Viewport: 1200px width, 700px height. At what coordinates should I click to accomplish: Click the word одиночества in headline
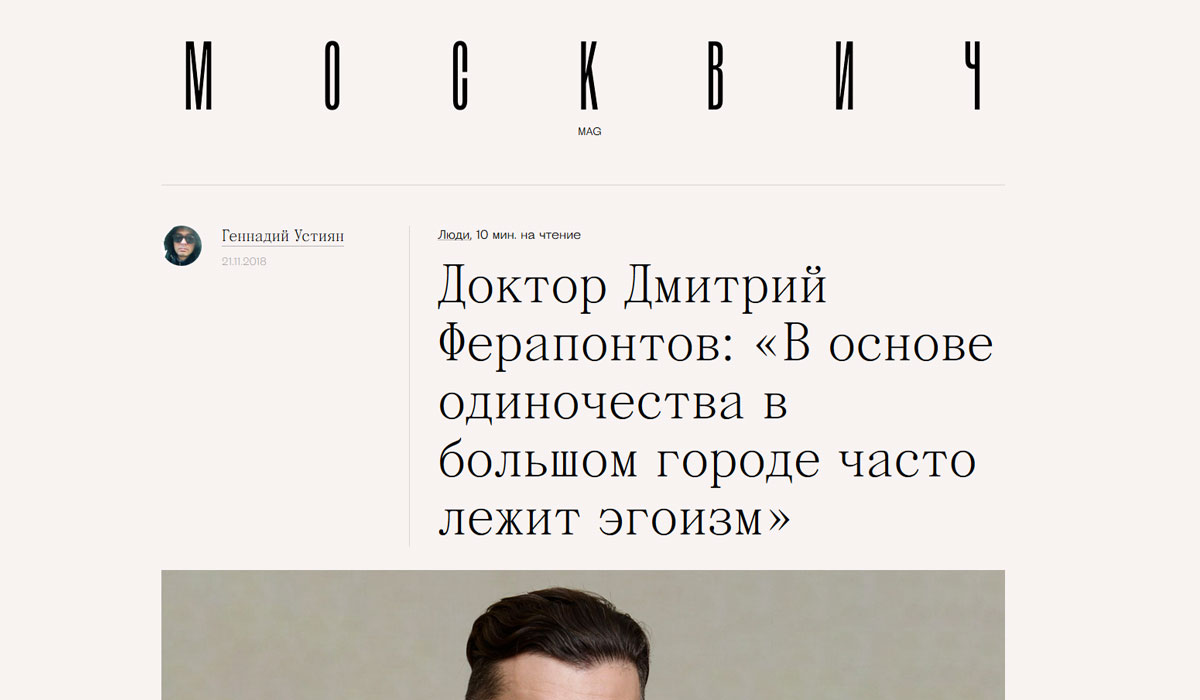click(591, 404)
